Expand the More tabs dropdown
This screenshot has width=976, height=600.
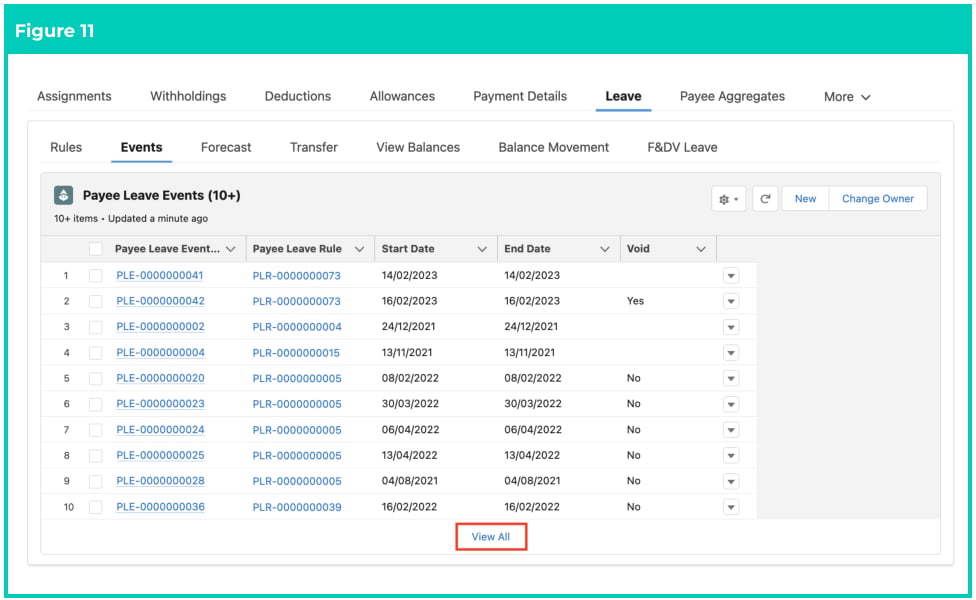pos(847,97)
